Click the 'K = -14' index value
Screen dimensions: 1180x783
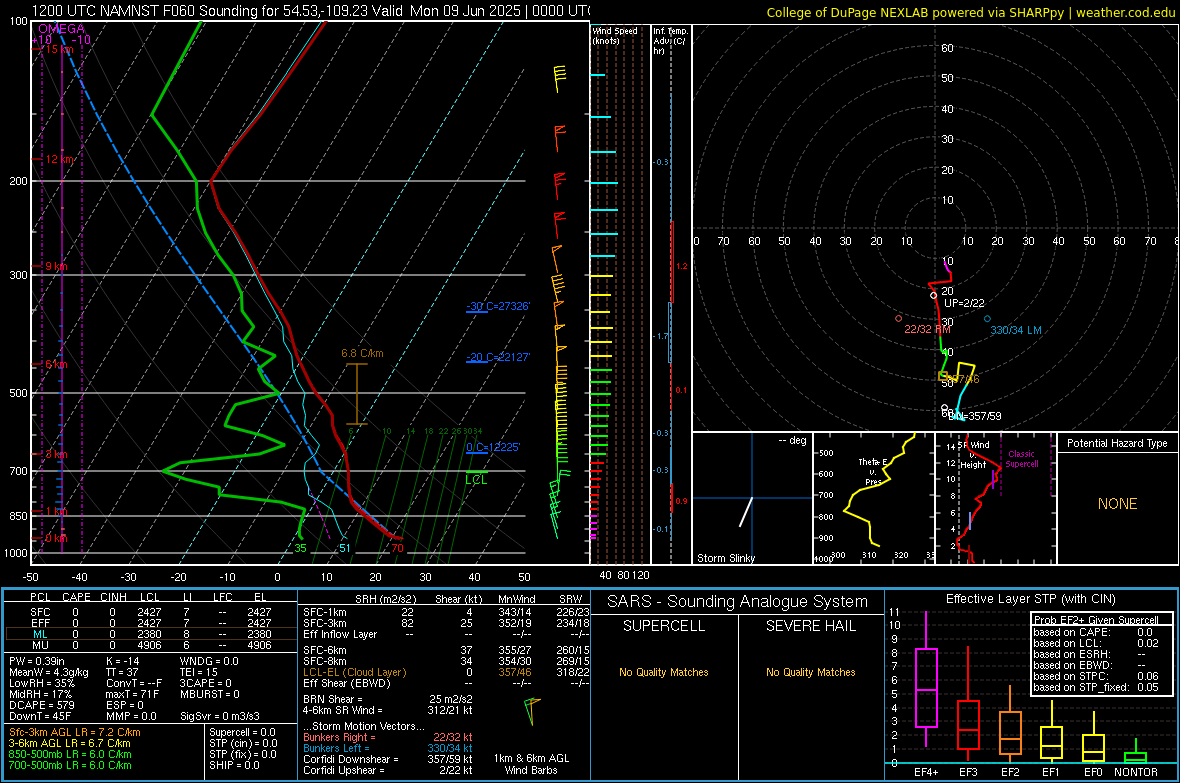pos(123,661)
